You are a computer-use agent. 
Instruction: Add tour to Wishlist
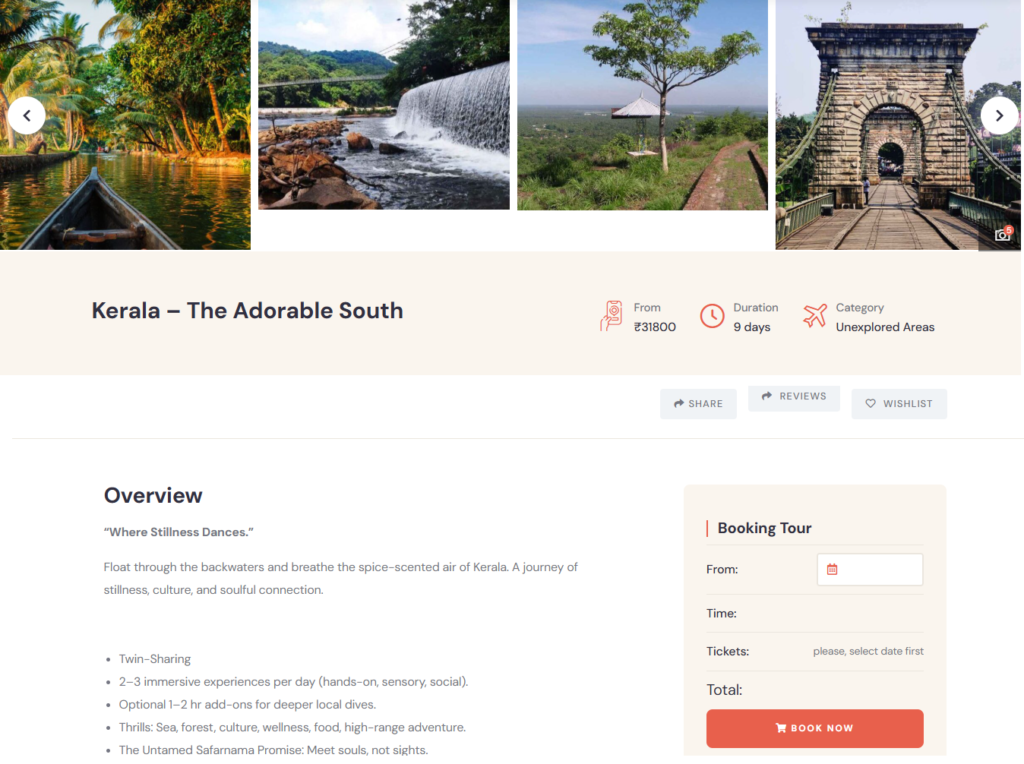pos(899,404)
